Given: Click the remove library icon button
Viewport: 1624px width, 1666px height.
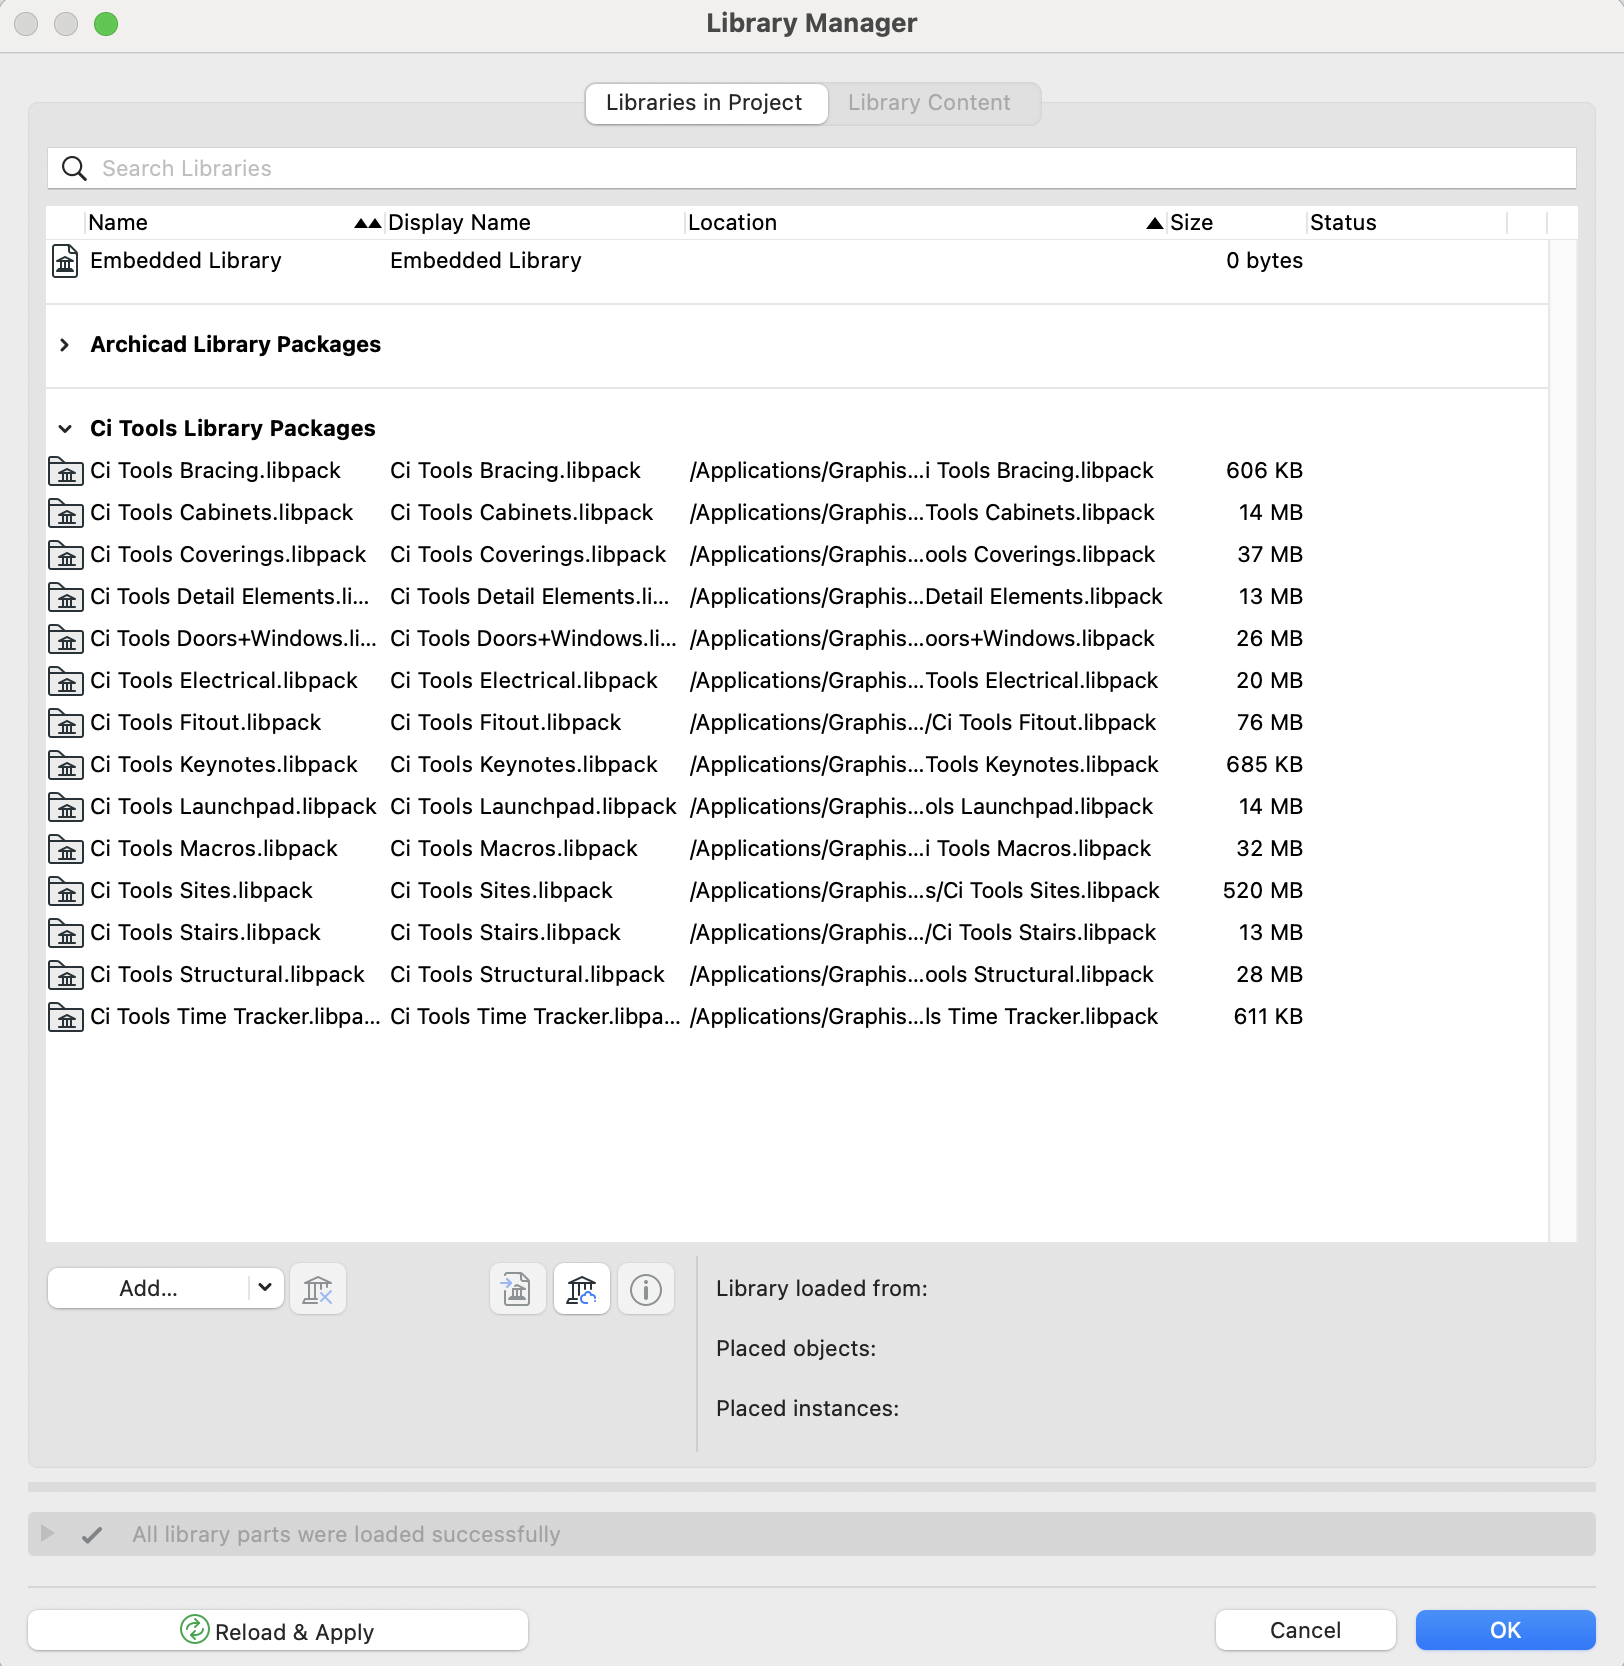Looking at the screenshot, I should coord(318,1289).
